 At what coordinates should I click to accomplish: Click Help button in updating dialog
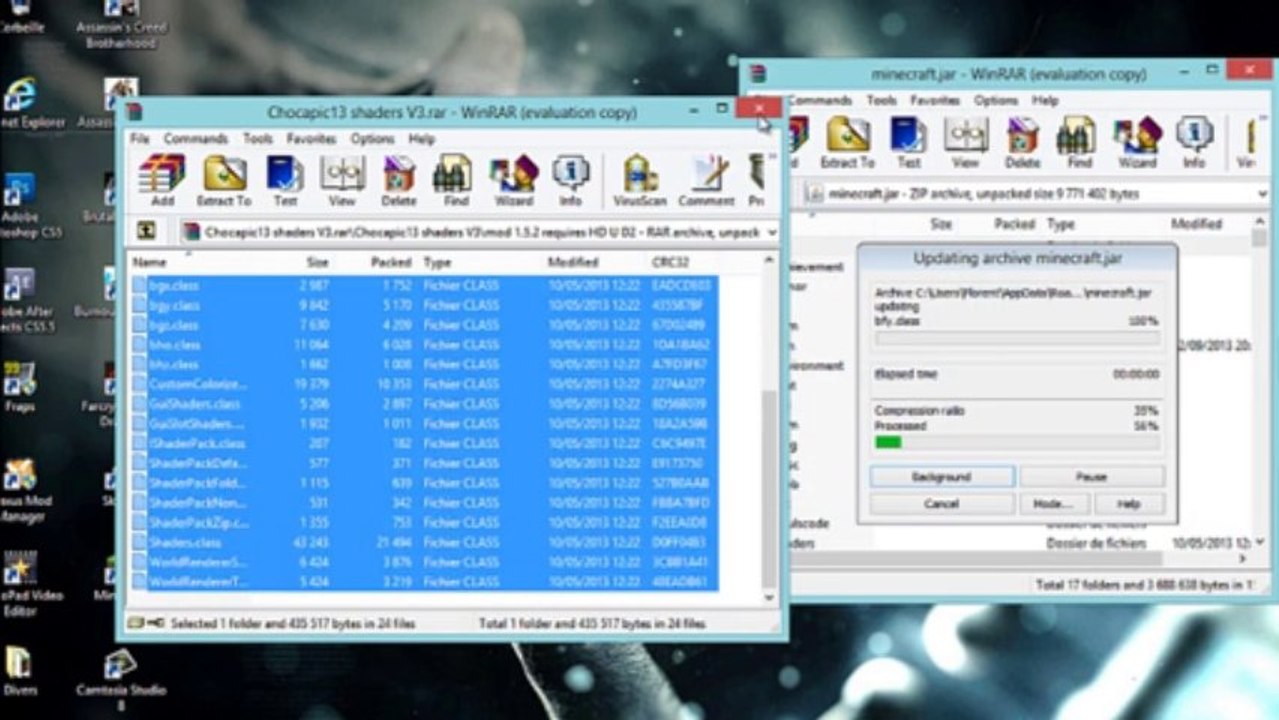(1128, 504)
